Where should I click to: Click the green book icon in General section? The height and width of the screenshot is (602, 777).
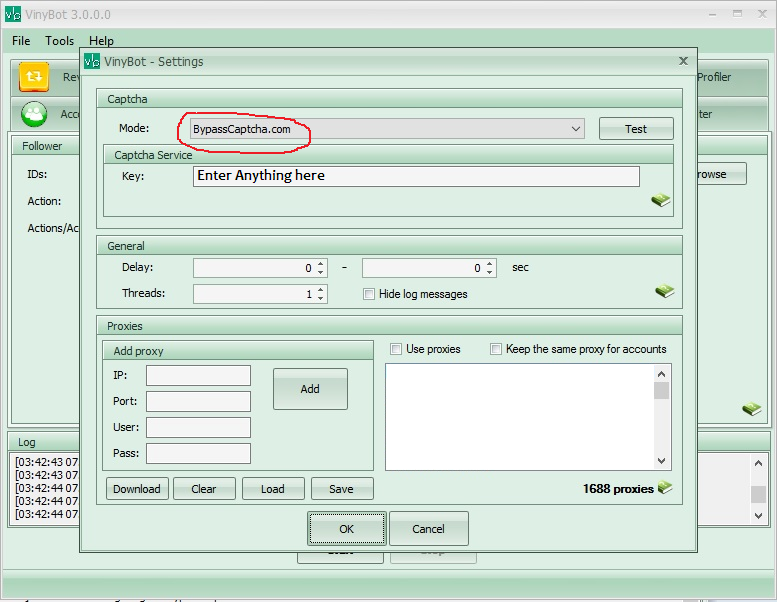(x=665, y=291)
